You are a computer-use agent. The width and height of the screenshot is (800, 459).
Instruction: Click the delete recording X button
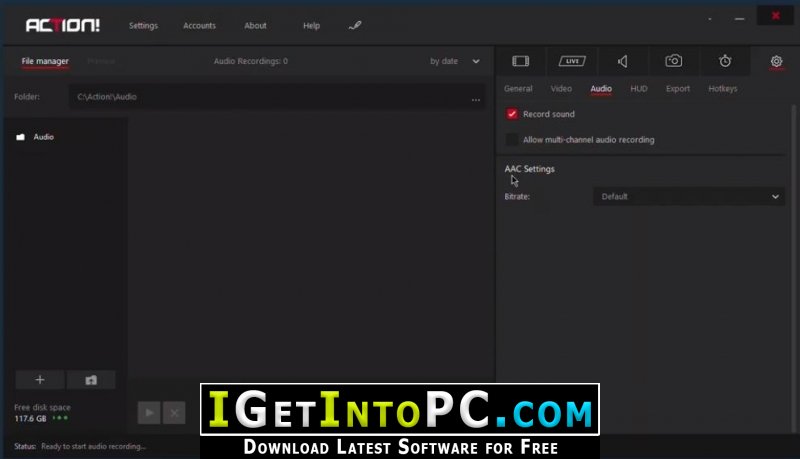click(x=174, y=413)
